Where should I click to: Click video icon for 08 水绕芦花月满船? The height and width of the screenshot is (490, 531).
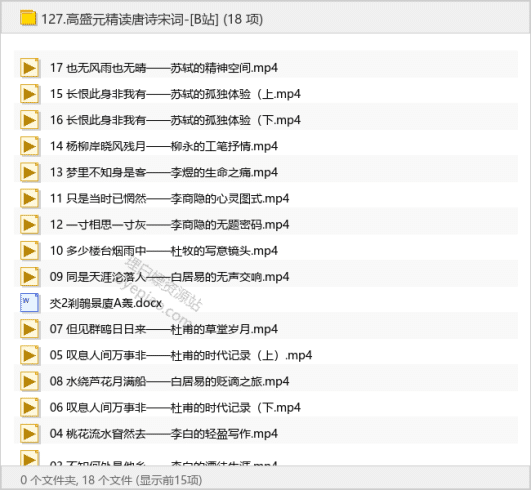(29, 381)
